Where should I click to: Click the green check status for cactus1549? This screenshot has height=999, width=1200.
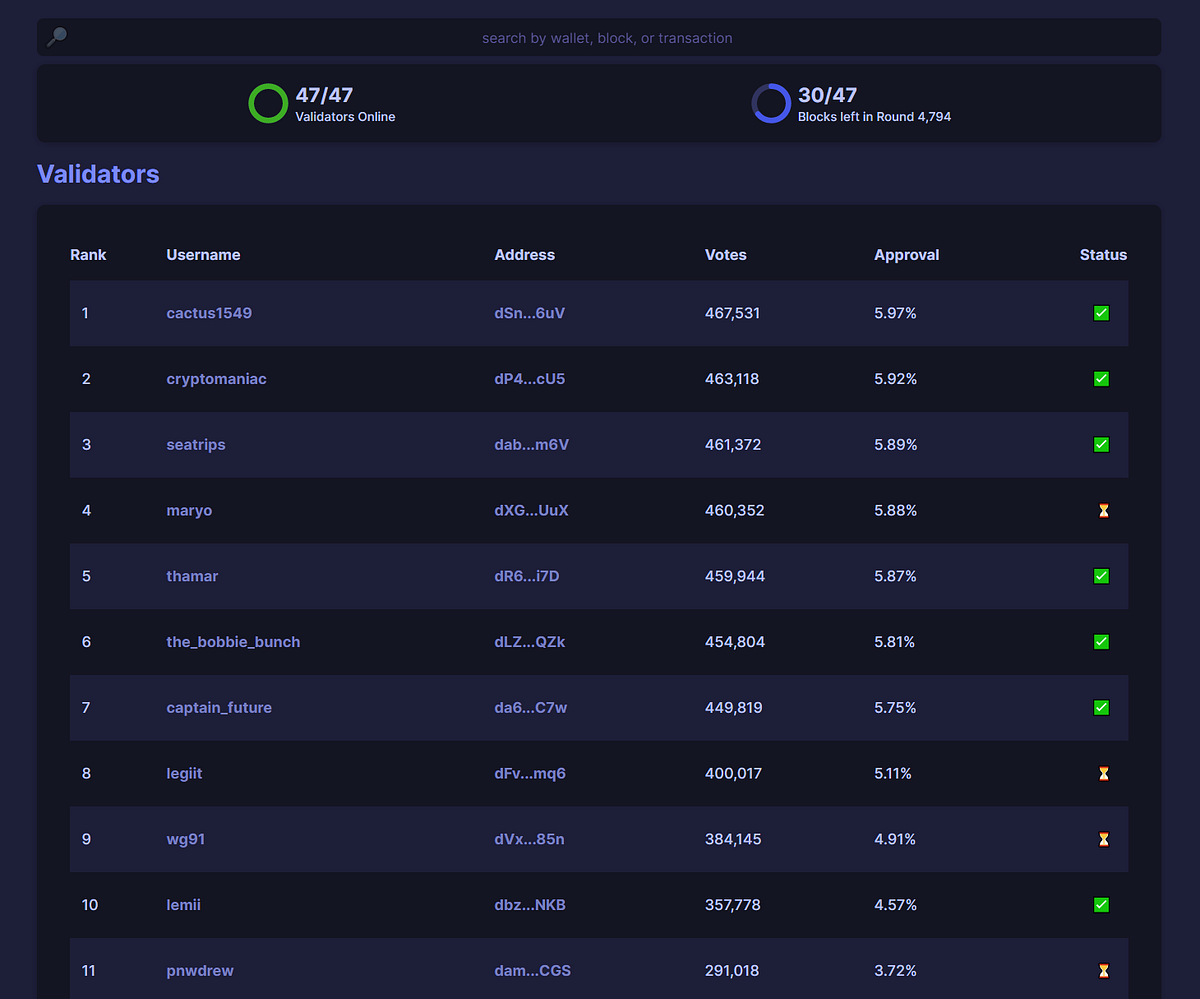1101,313
